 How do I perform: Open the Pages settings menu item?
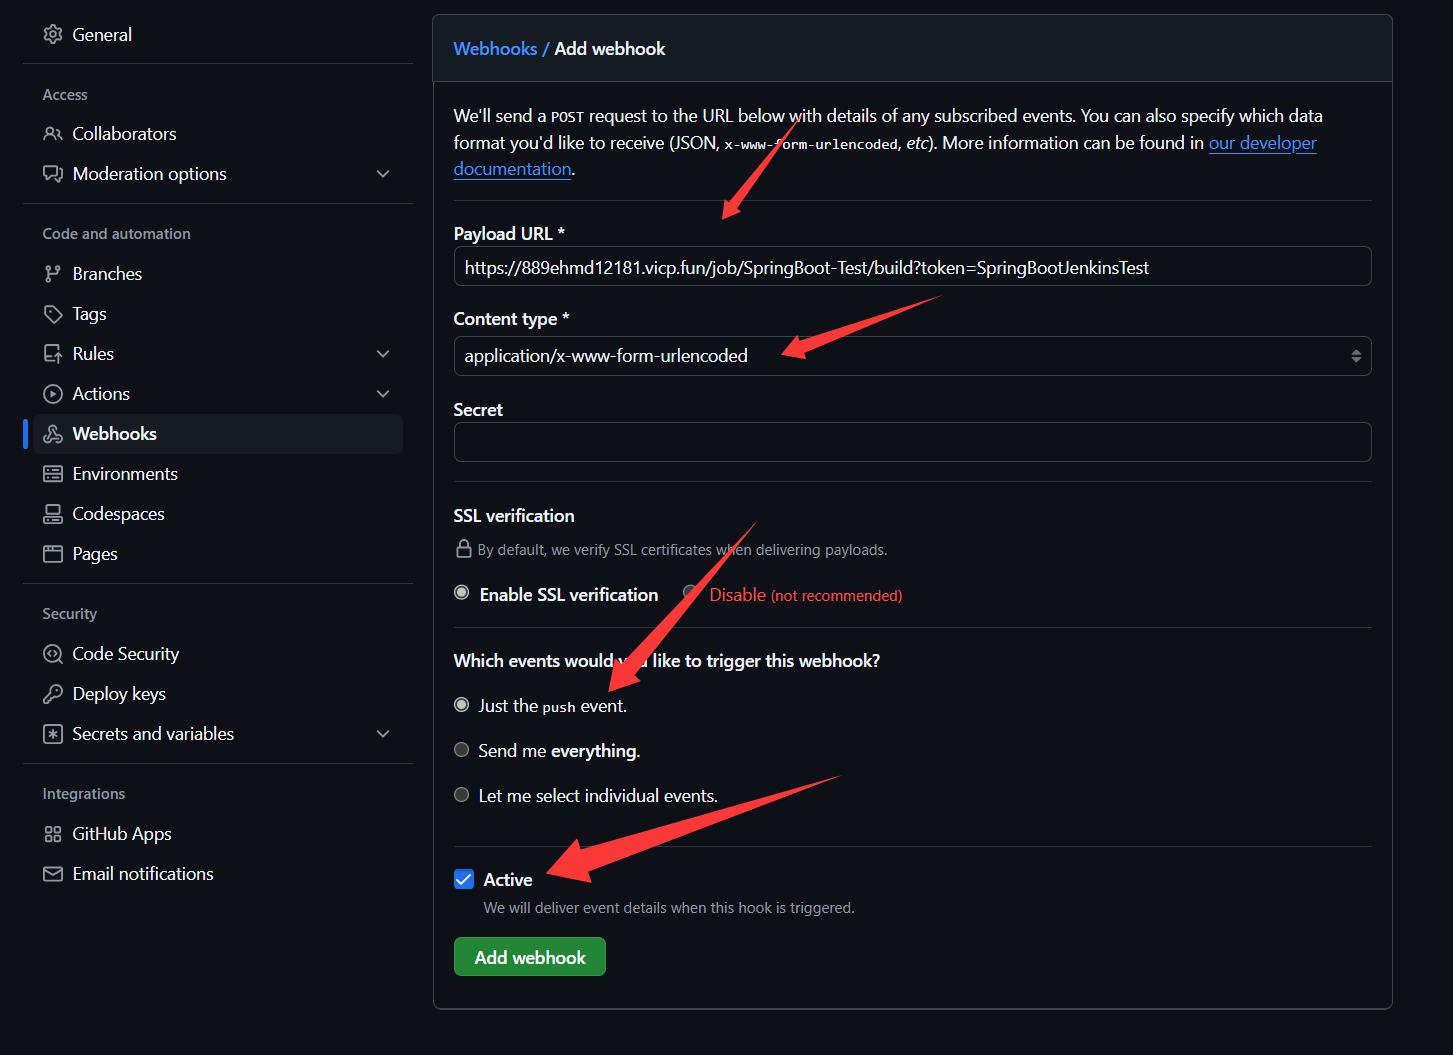click(95, 554)
